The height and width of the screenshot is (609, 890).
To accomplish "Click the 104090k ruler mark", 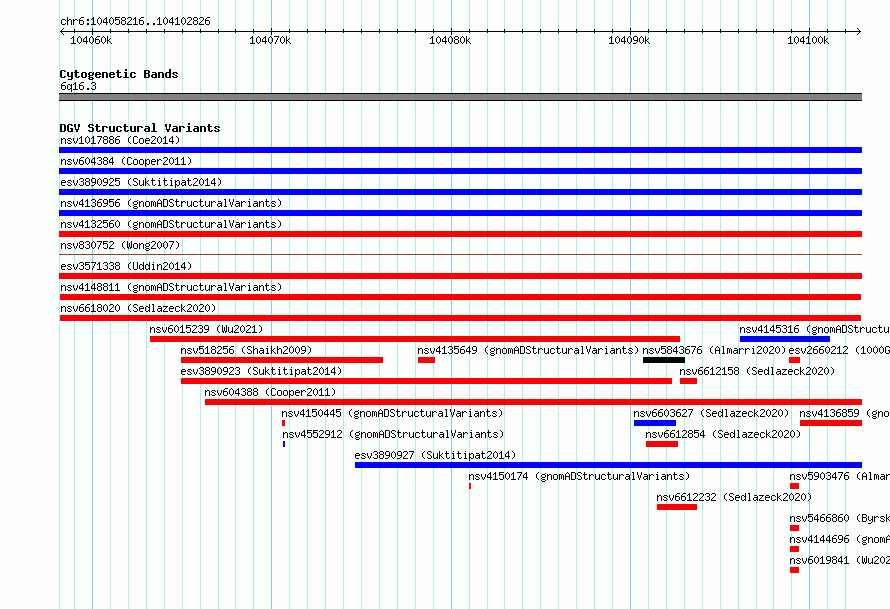I will click(x=629, y=41).
